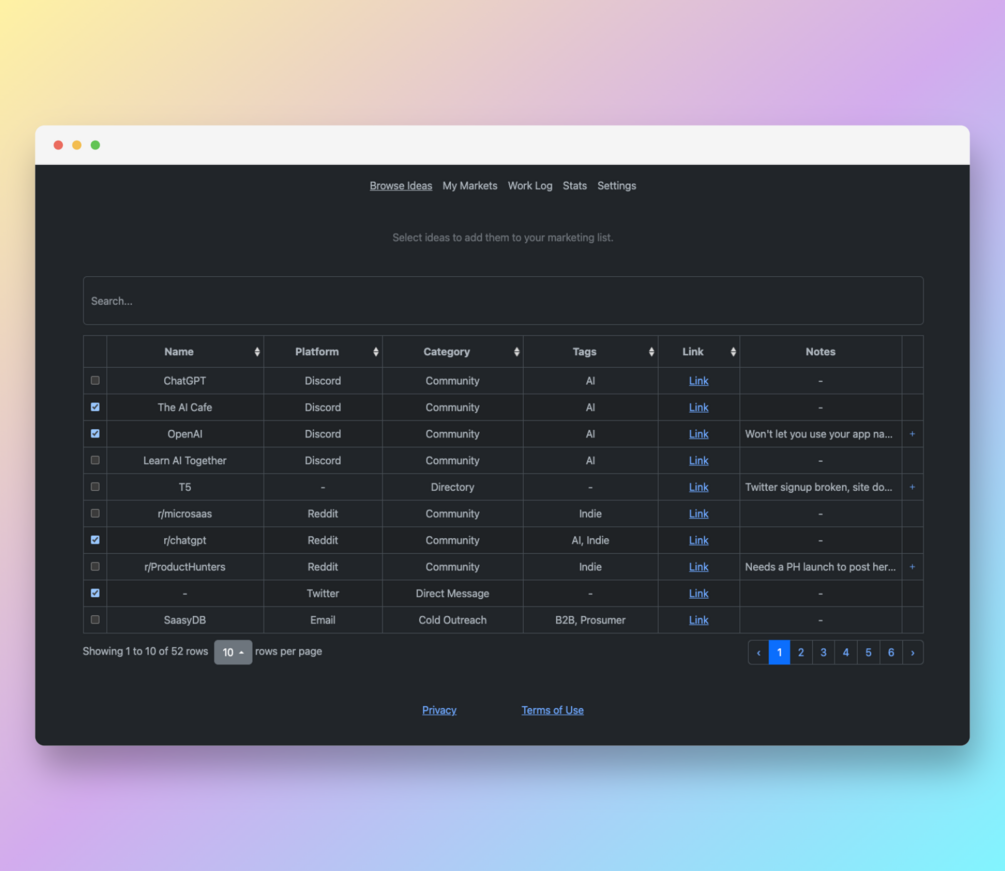Go to page 6 of results

pos(891,652)
